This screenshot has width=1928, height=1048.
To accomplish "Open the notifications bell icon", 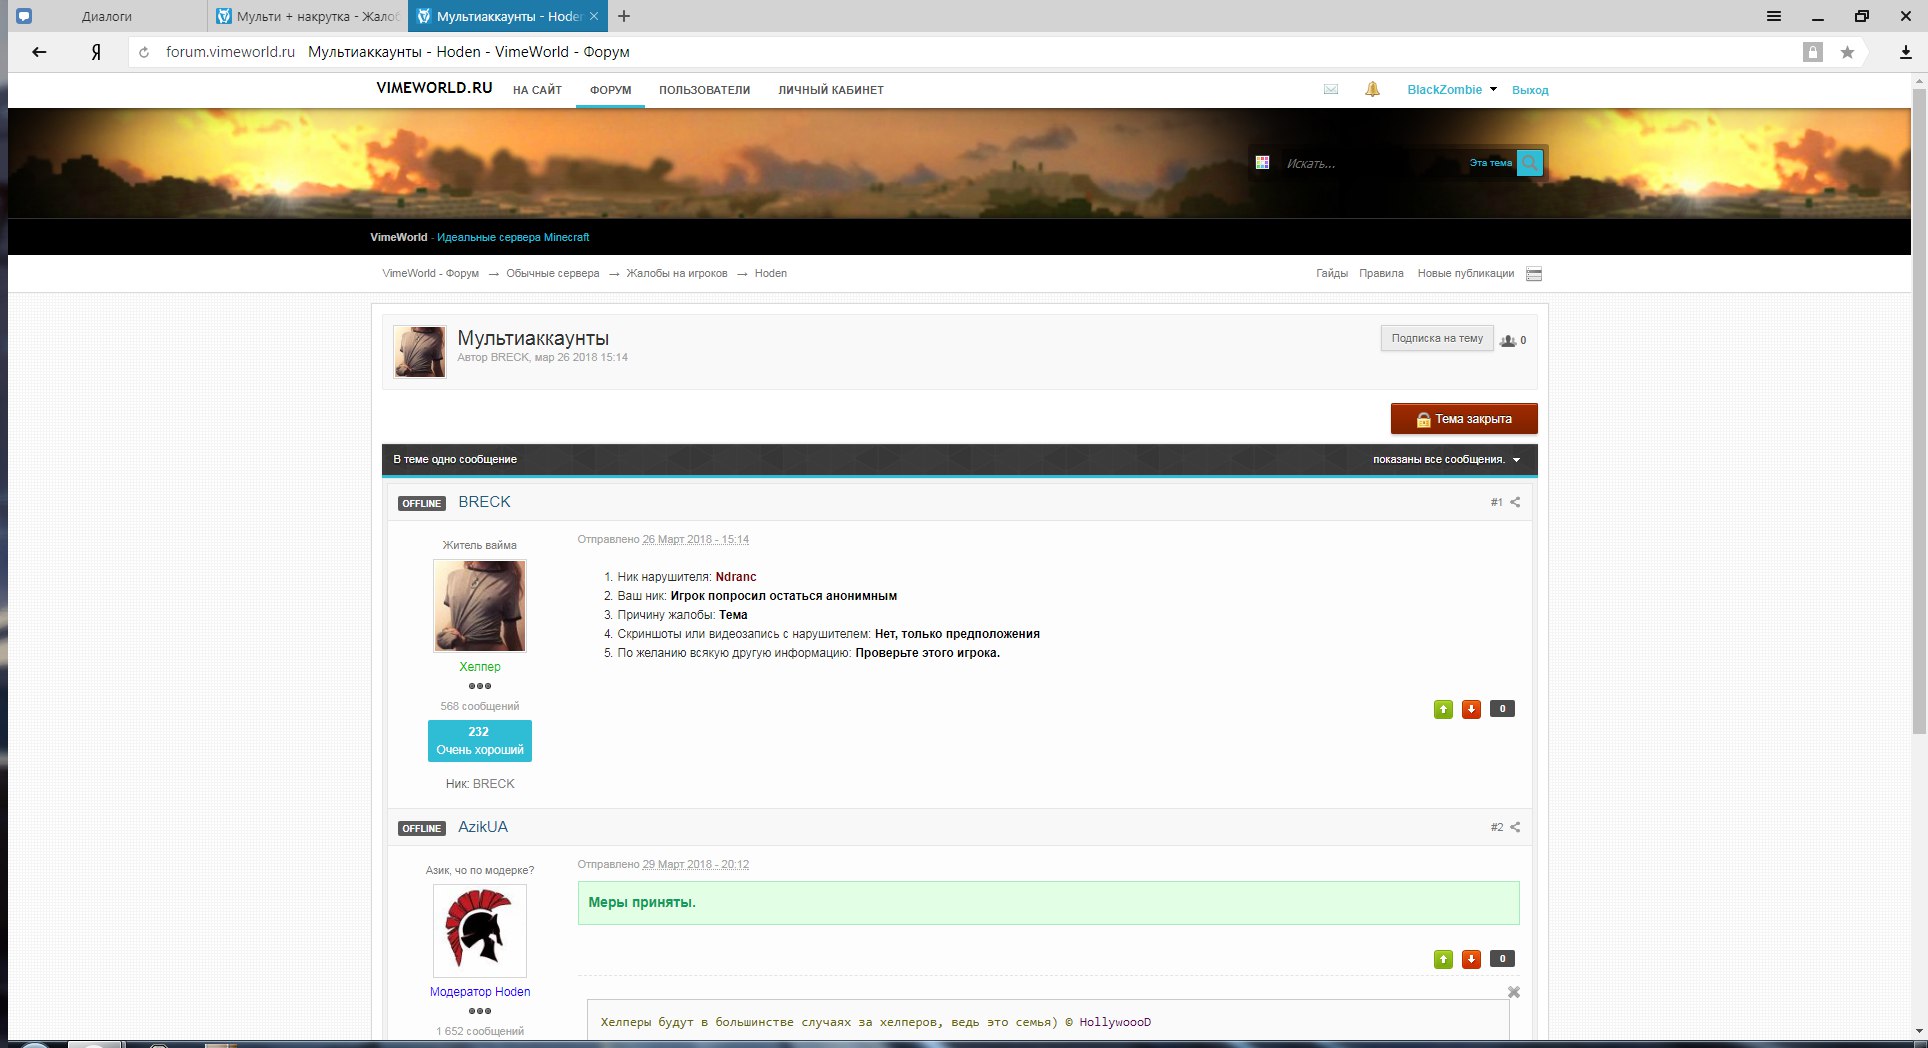I will (1372, 89).
